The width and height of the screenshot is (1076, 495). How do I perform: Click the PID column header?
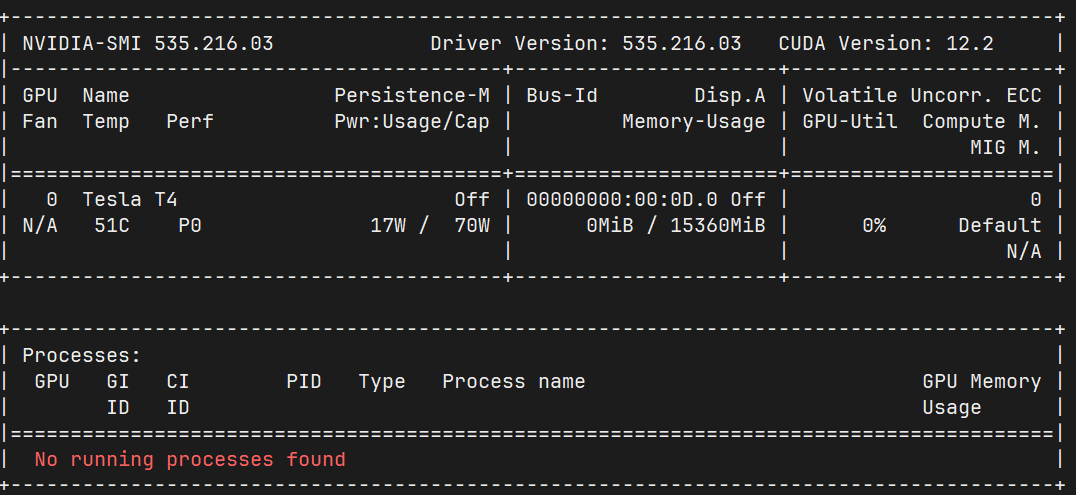(303, 382)
